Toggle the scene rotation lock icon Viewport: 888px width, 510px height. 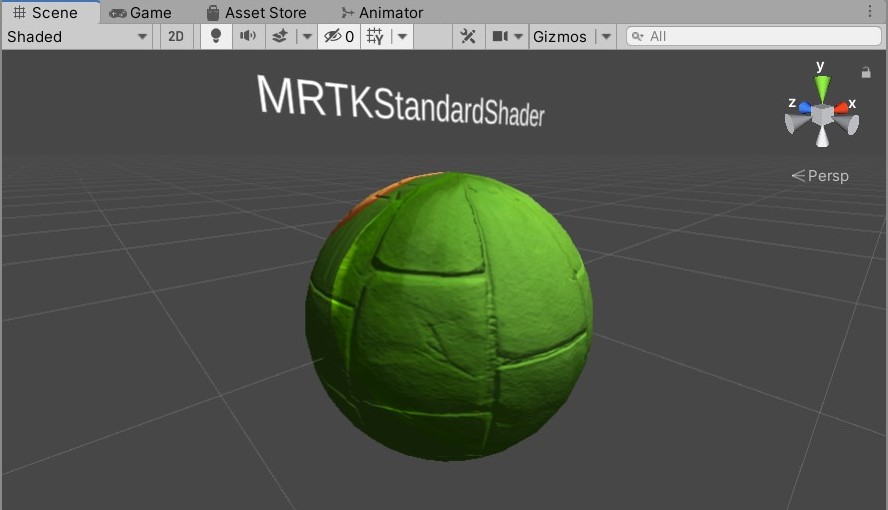coord(866,72)
